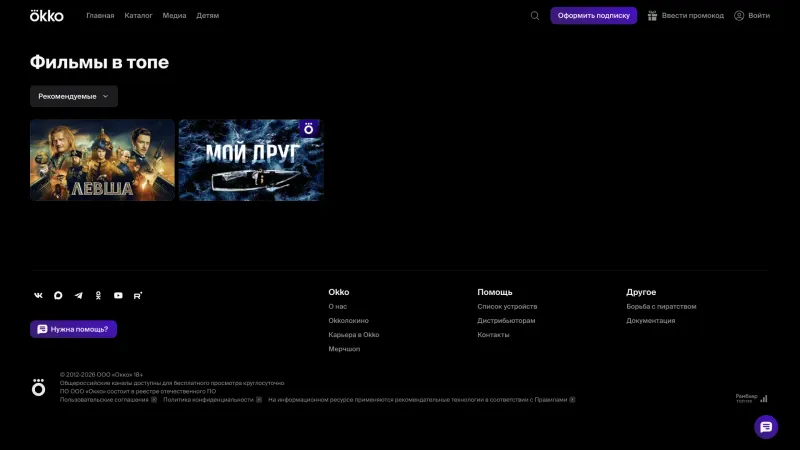The width and height of the screenshot is (800, 450).
Task: Open the Дистрибьюторам footer link
Action: [506, 321]
